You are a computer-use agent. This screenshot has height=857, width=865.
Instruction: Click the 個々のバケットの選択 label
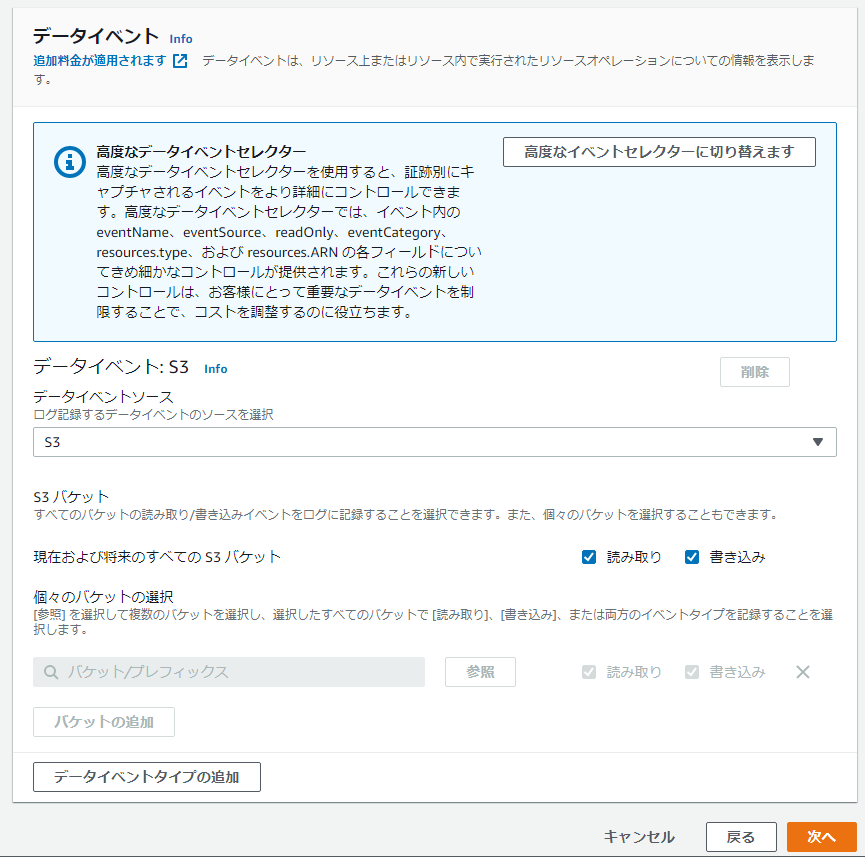tap(103, 597)
